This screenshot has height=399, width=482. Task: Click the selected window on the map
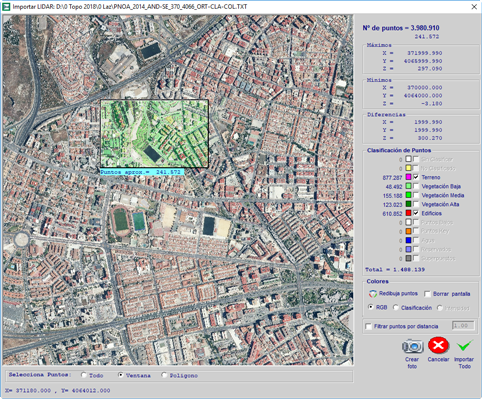[x=155, y=133]
